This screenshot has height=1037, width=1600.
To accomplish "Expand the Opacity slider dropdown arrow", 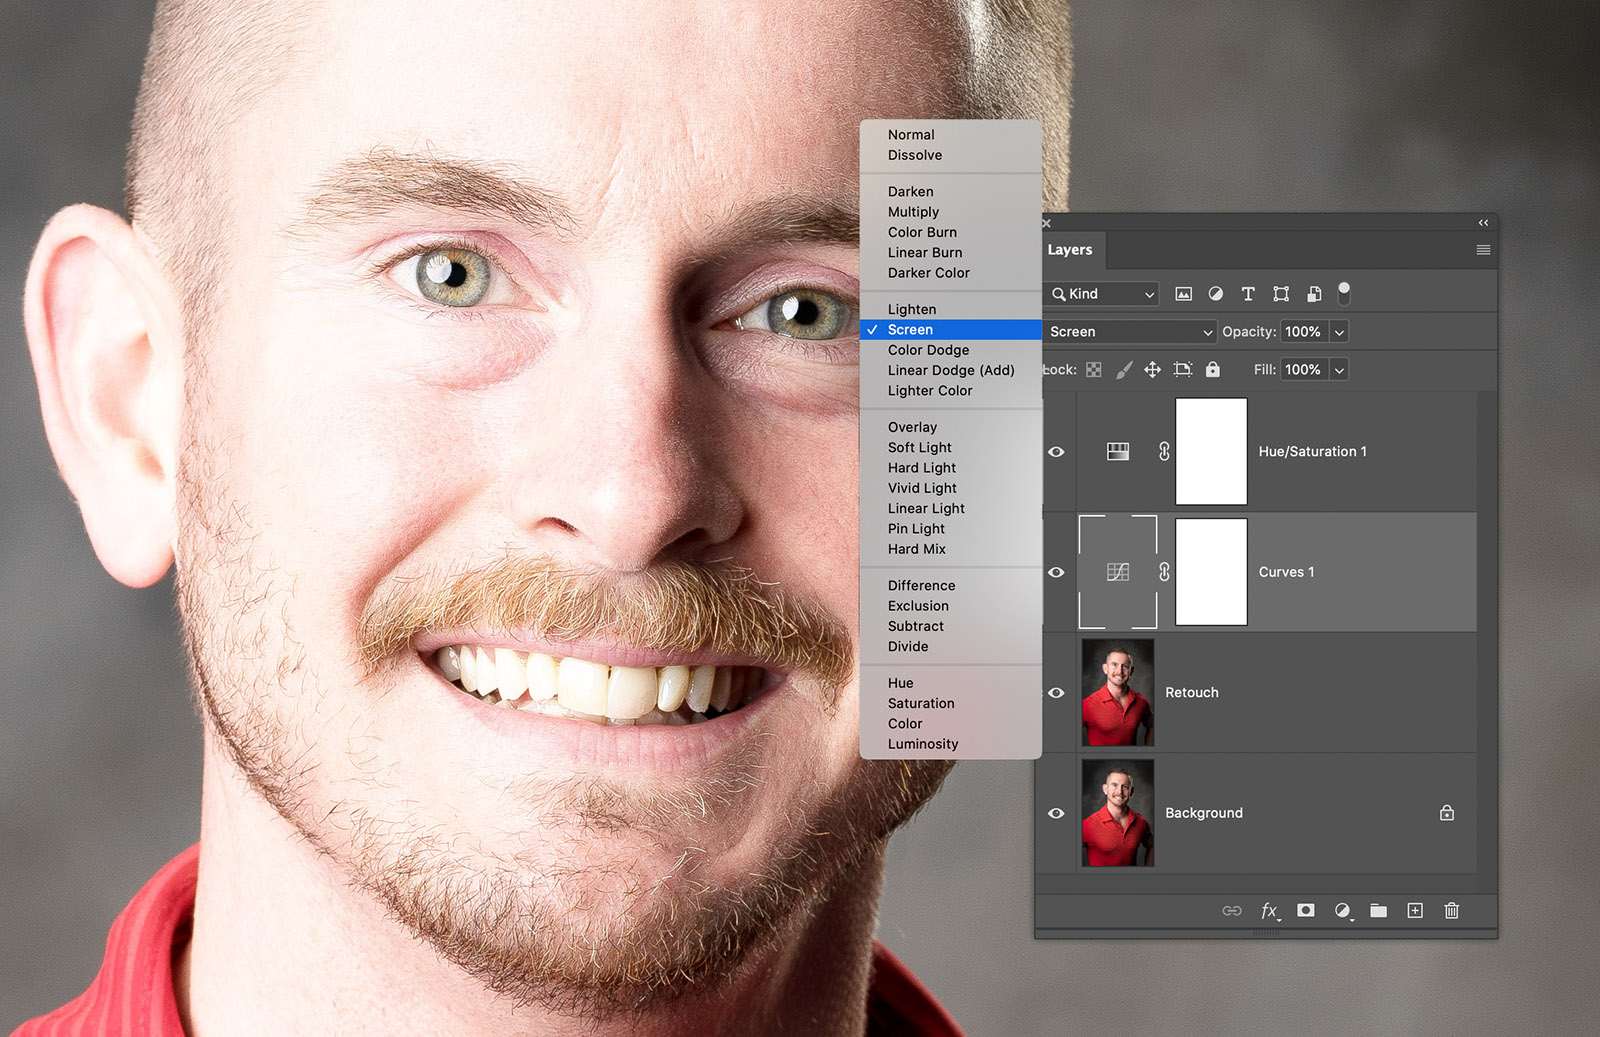I will [1339, 332].
